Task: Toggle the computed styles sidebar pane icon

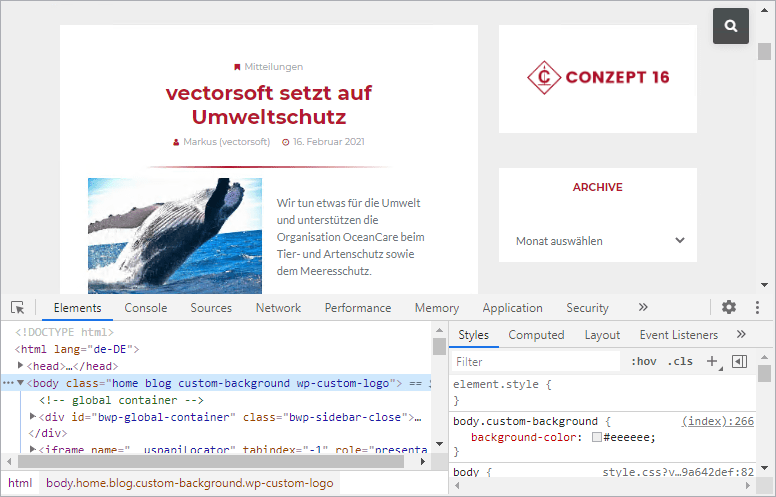Action: (x=740, y=361)
